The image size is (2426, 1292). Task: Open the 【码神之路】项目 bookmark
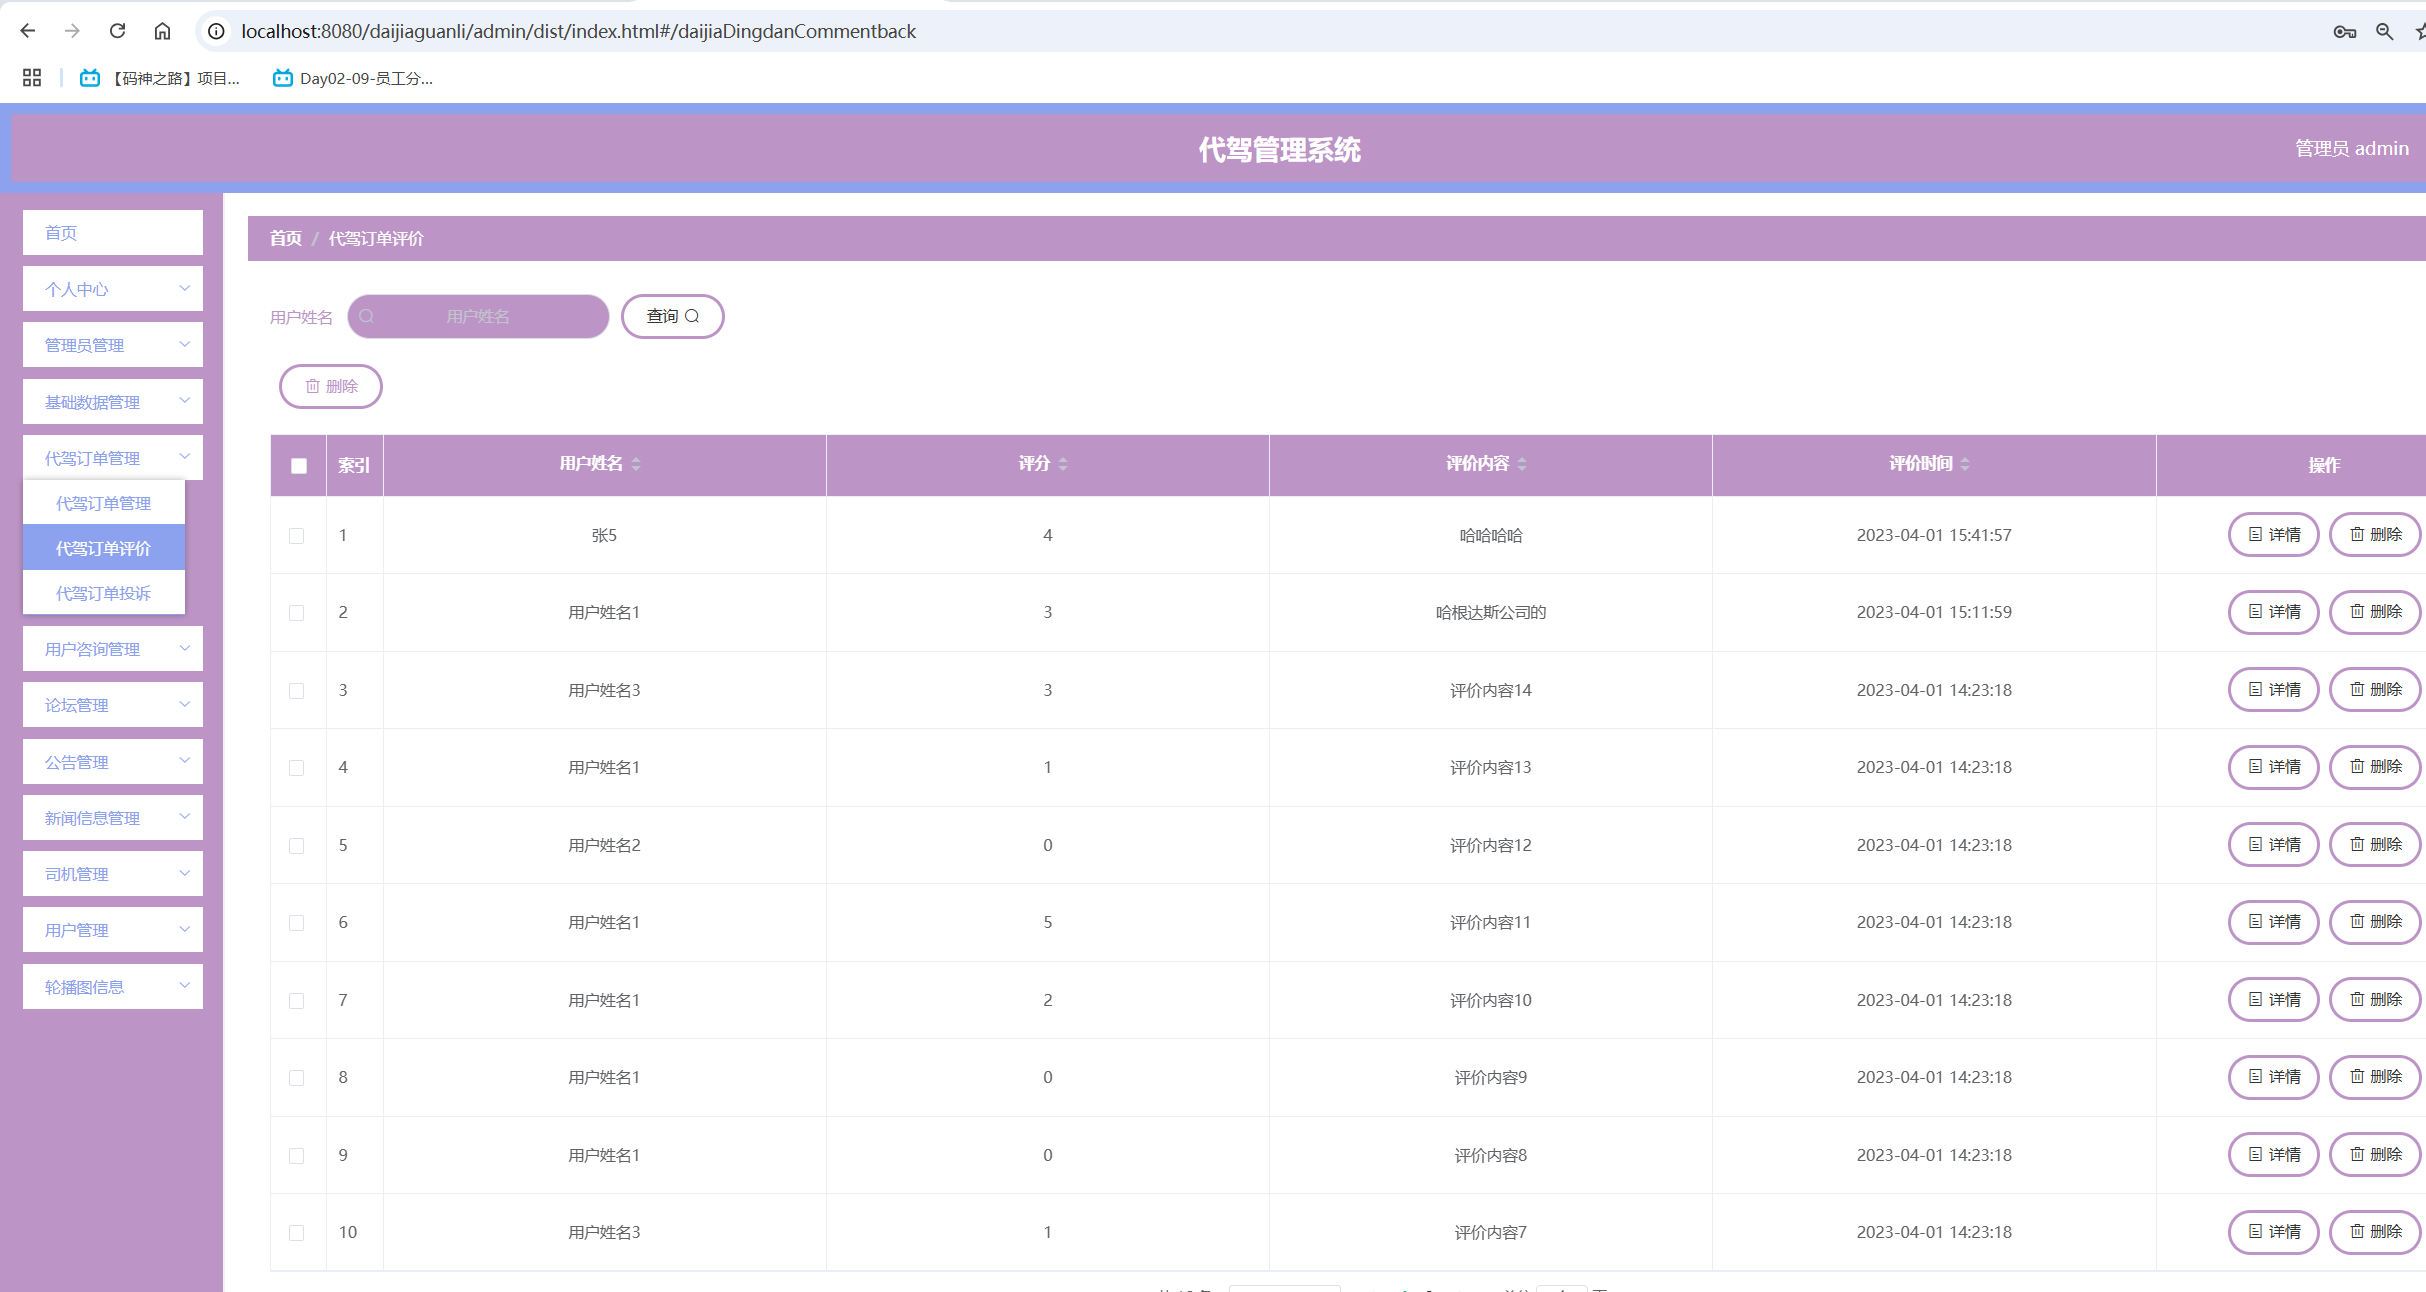pos(160,78)
